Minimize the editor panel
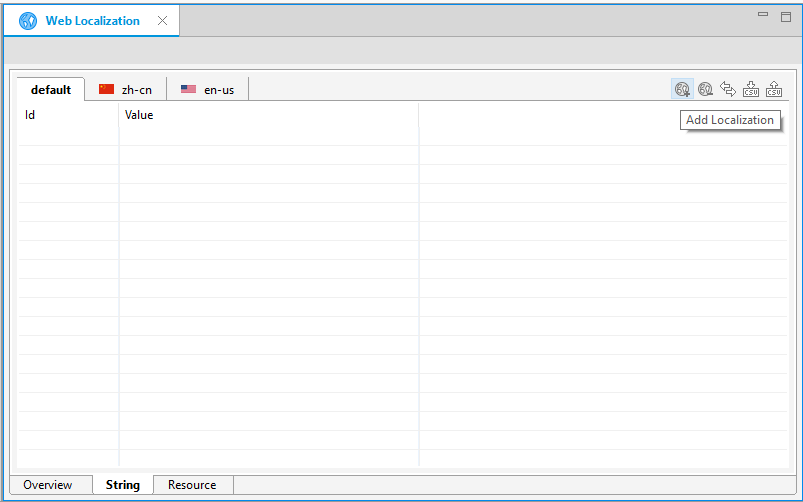Screen dimensions: 803x502 pos(763,15)
